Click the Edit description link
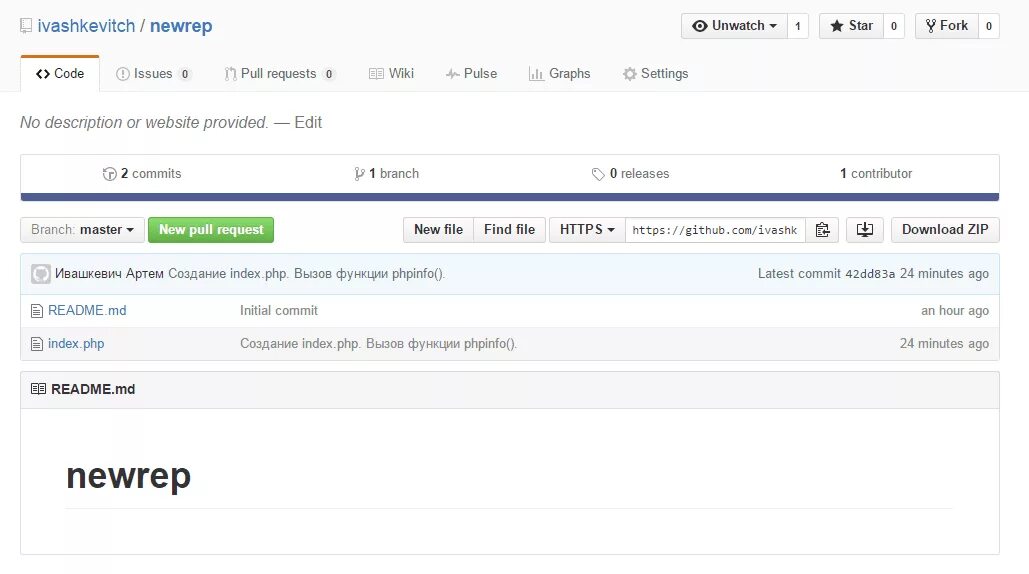This screenshot has height=574, width=1029. (308, 123)
